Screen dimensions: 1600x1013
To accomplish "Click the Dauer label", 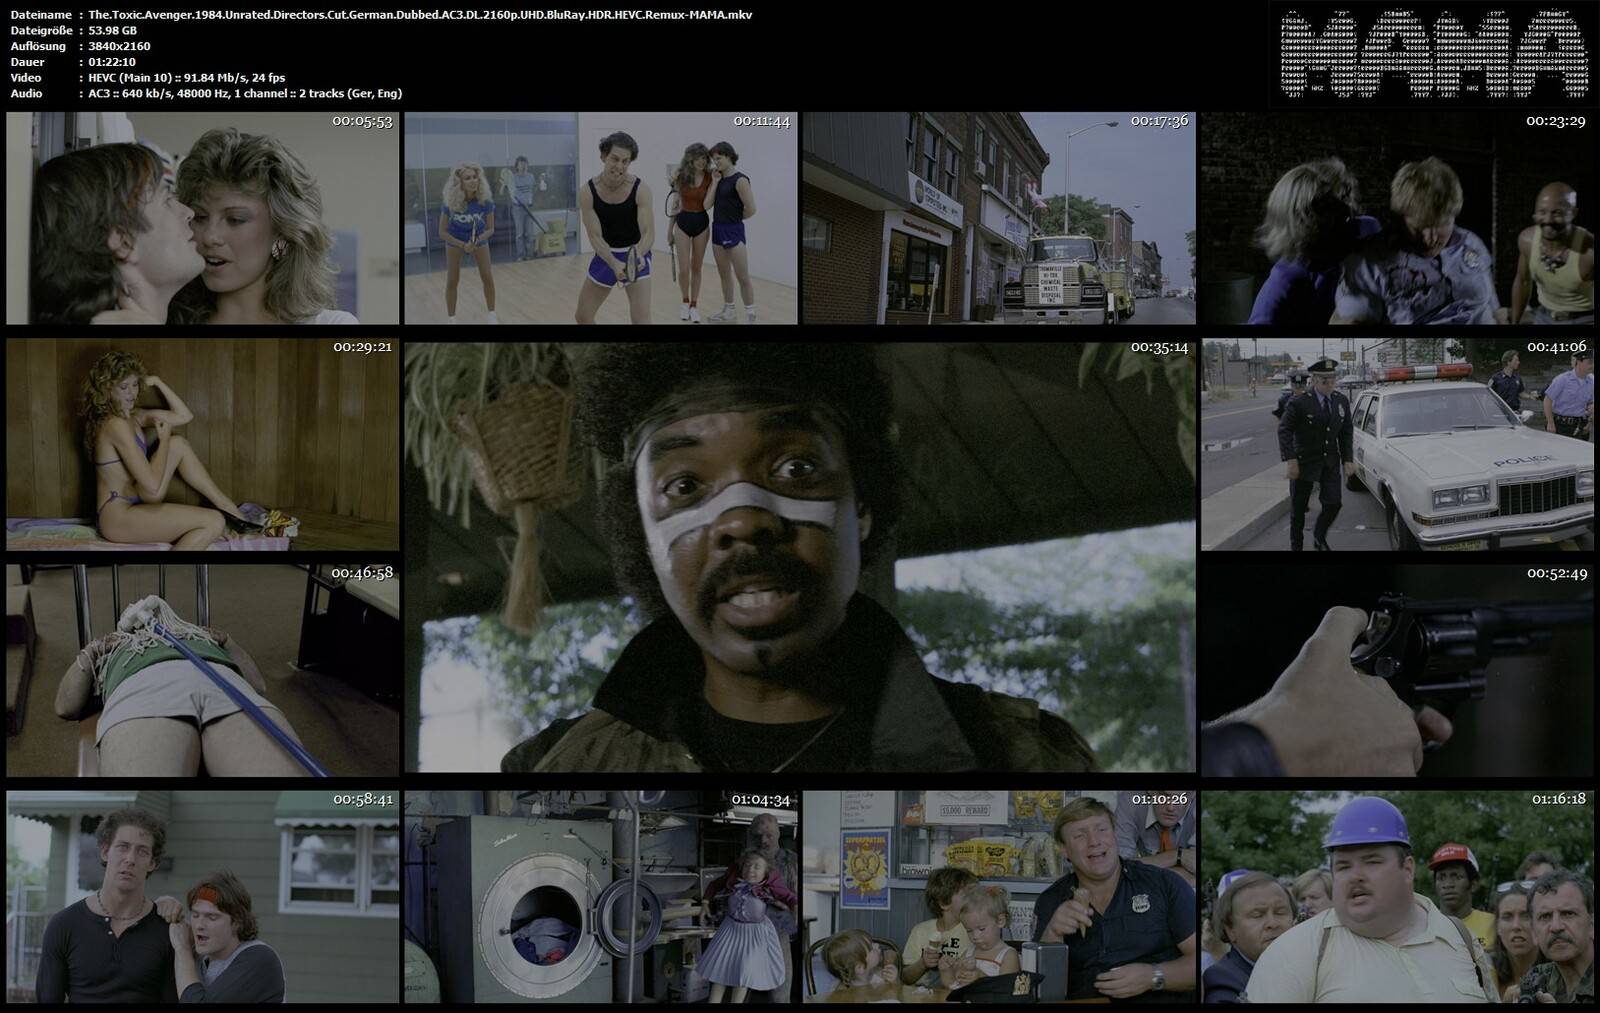I will coord(25,62).
